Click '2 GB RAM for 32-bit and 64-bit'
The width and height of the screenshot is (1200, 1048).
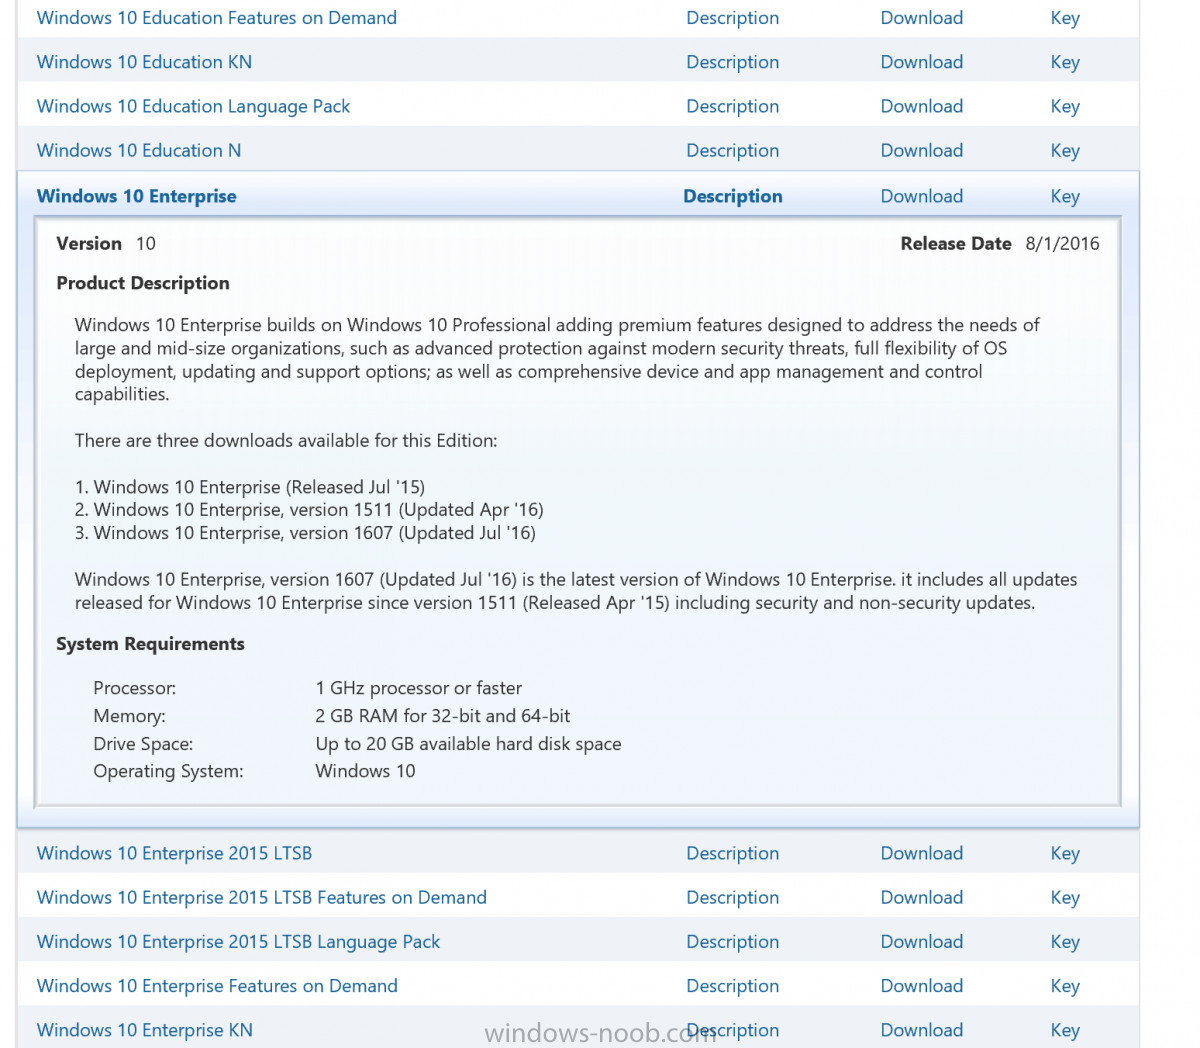click(443, 716)
